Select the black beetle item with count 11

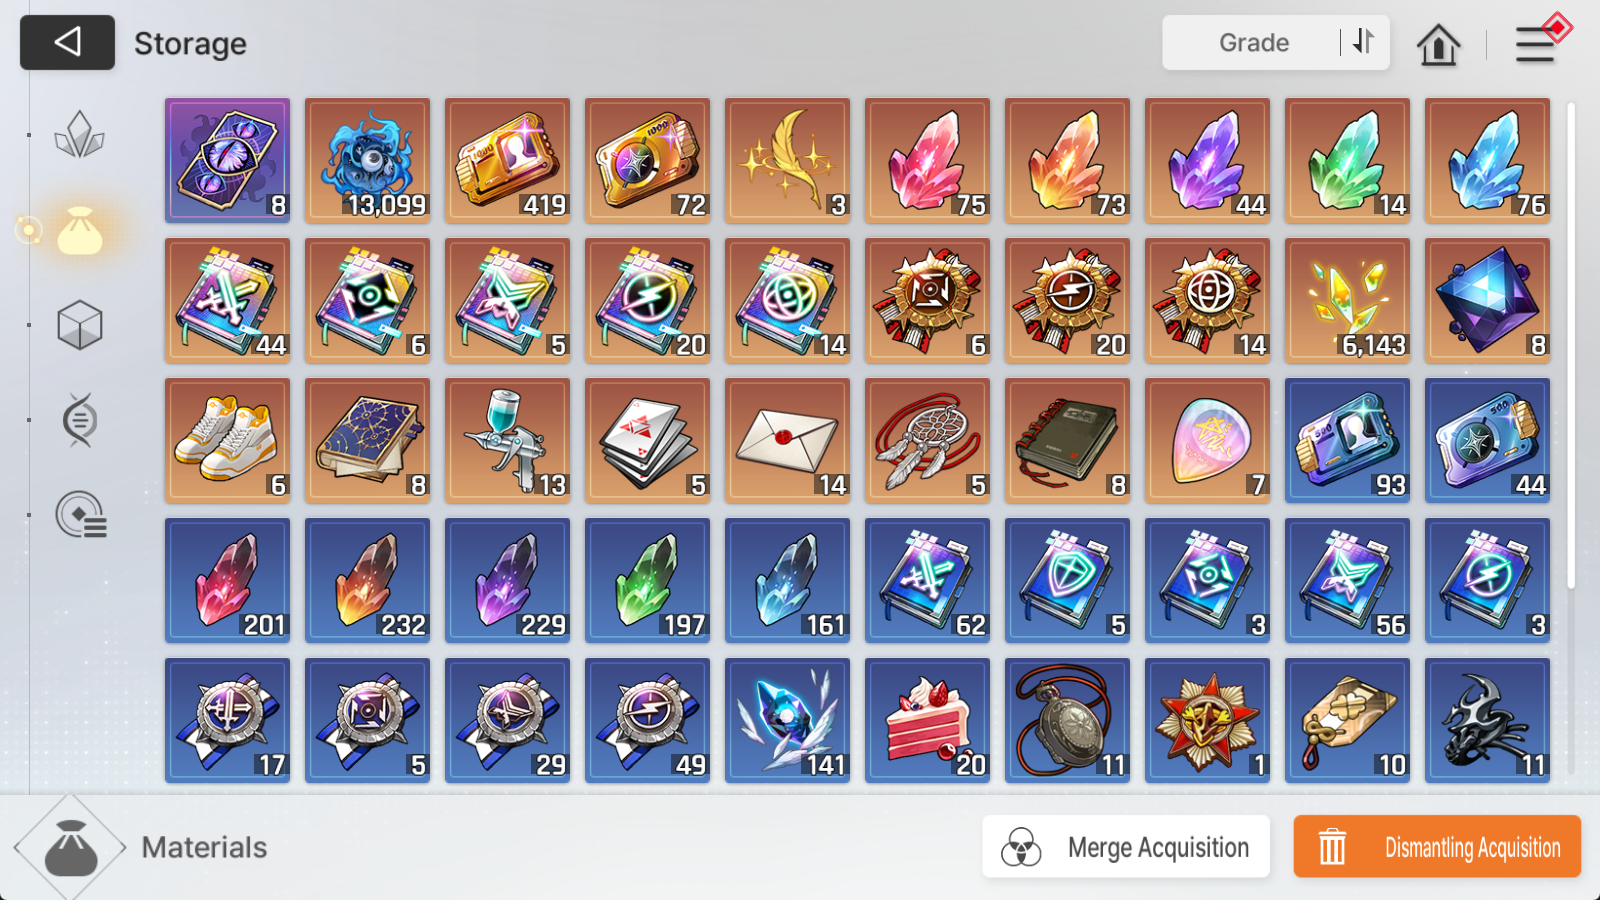tap(1488, 720)
